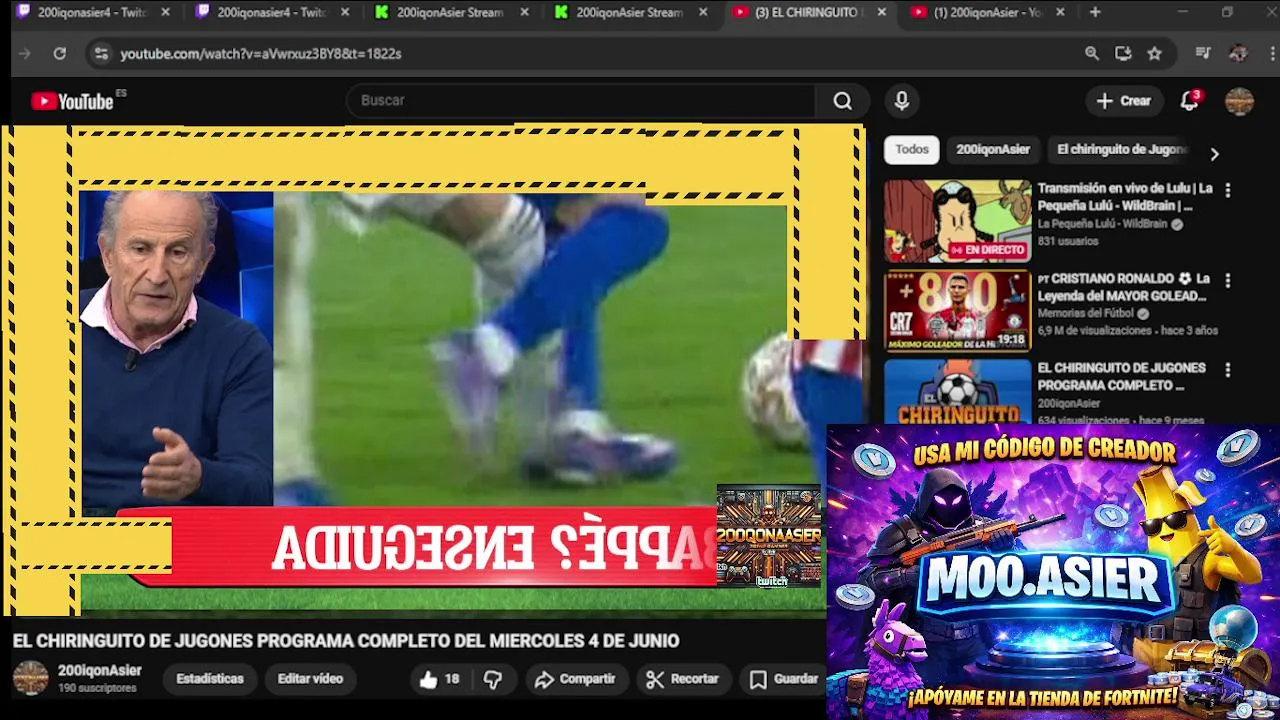Screen dimensions: 1280x720
Task: Switch to first 200iqonasier4 Twitch tab
Action: click(93, 12)
